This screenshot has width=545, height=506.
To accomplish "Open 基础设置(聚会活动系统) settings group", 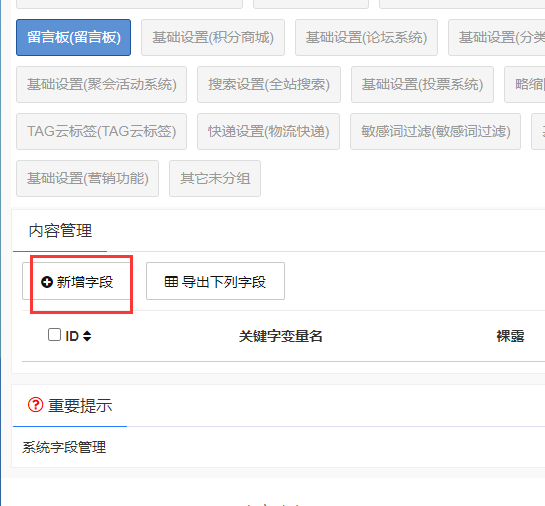I will 101,84.
